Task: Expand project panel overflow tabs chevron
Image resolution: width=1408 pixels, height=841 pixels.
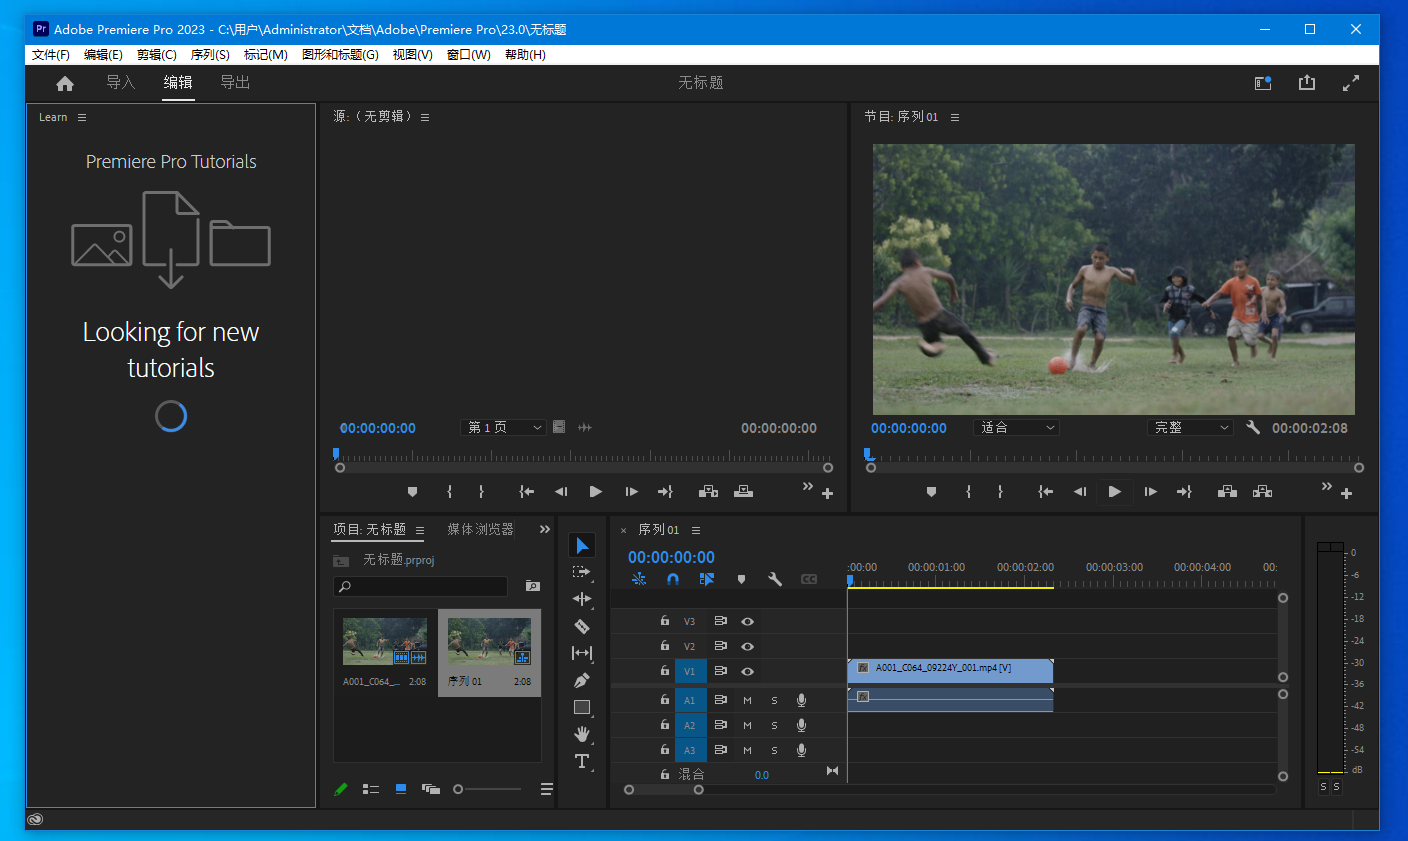Action: tap(545, 529)
